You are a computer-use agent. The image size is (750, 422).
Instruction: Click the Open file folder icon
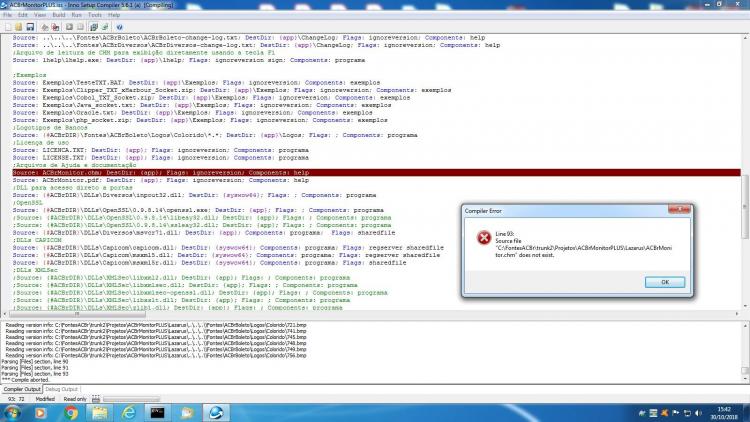pyautogui.click(x=19, y=27)
